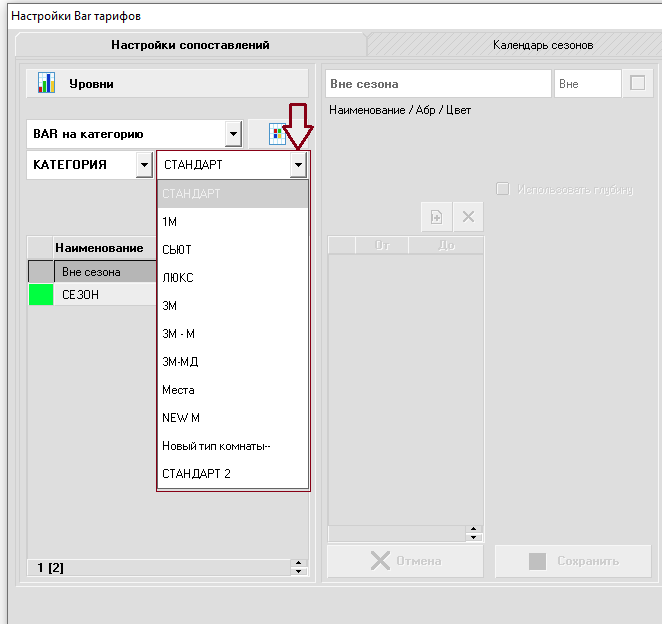Click the Отмена cancel button
Screen dimensions: 662x624
coord(405,561)
